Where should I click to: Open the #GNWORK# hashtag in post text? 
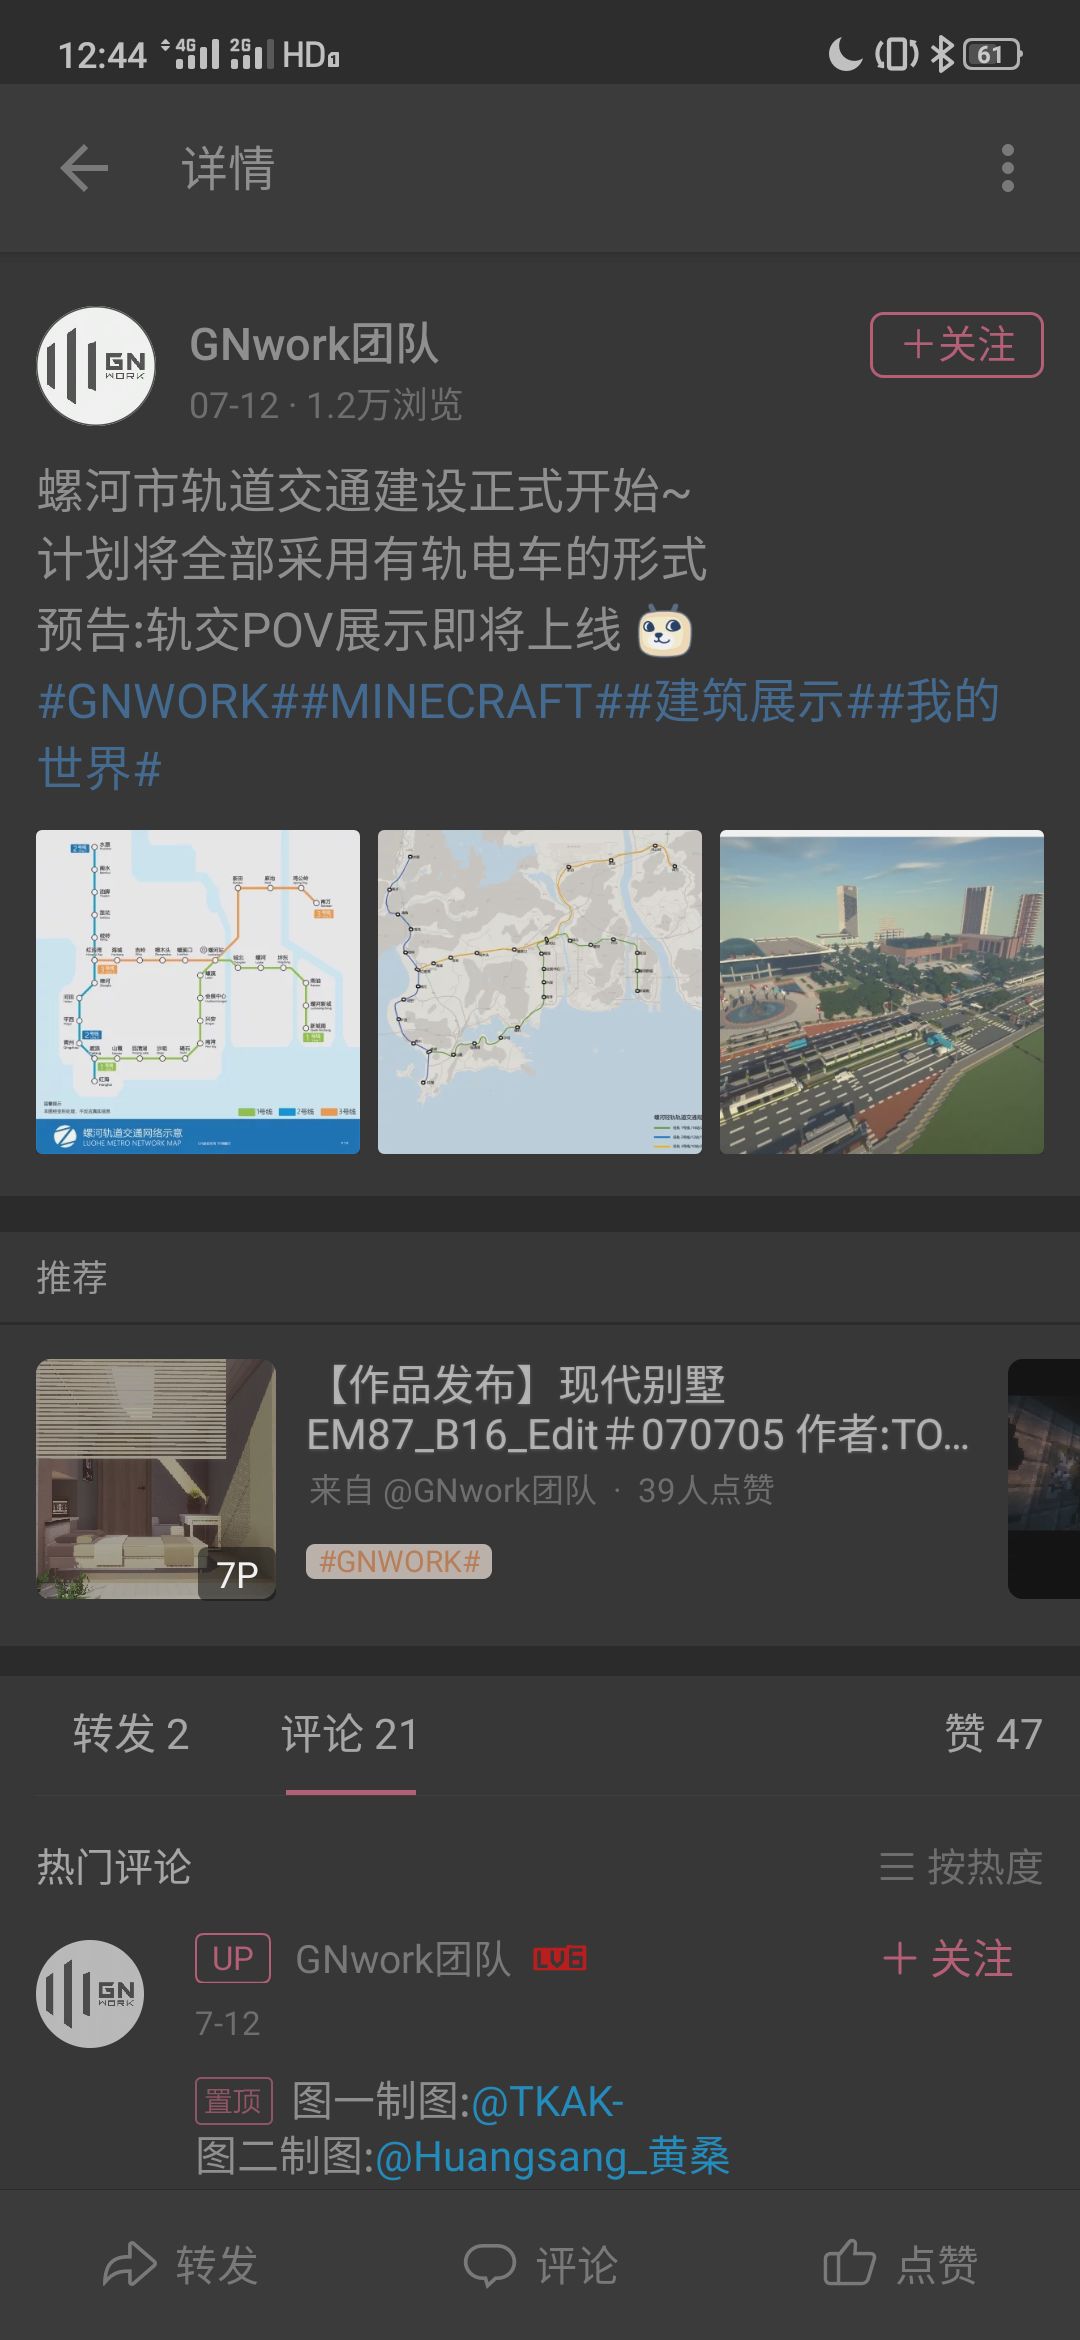(x=169, y=701)
